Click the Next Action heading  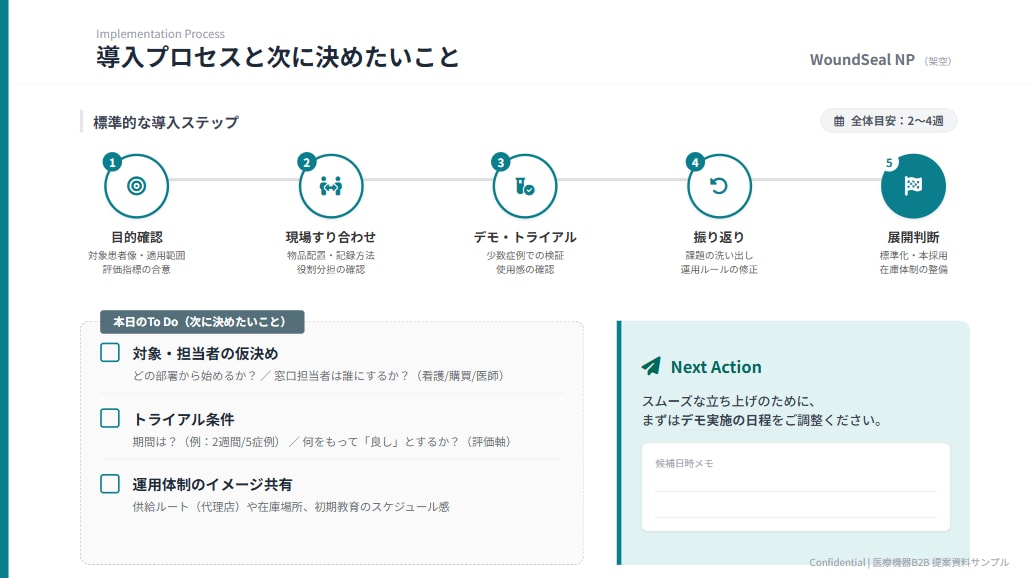(x=716, y=367)
